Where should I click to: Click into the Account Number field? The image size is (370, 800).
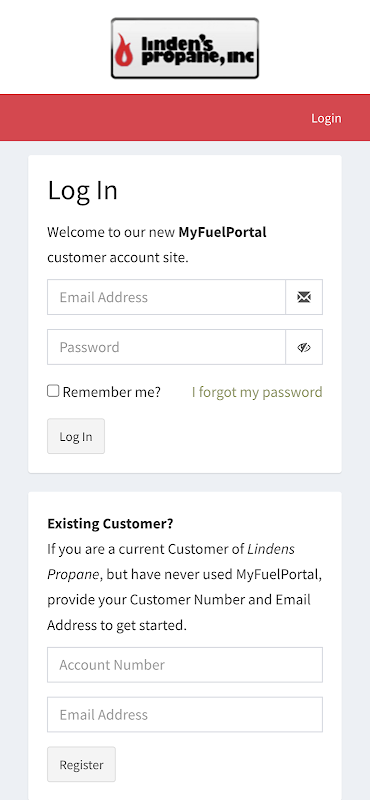point(185,665)
